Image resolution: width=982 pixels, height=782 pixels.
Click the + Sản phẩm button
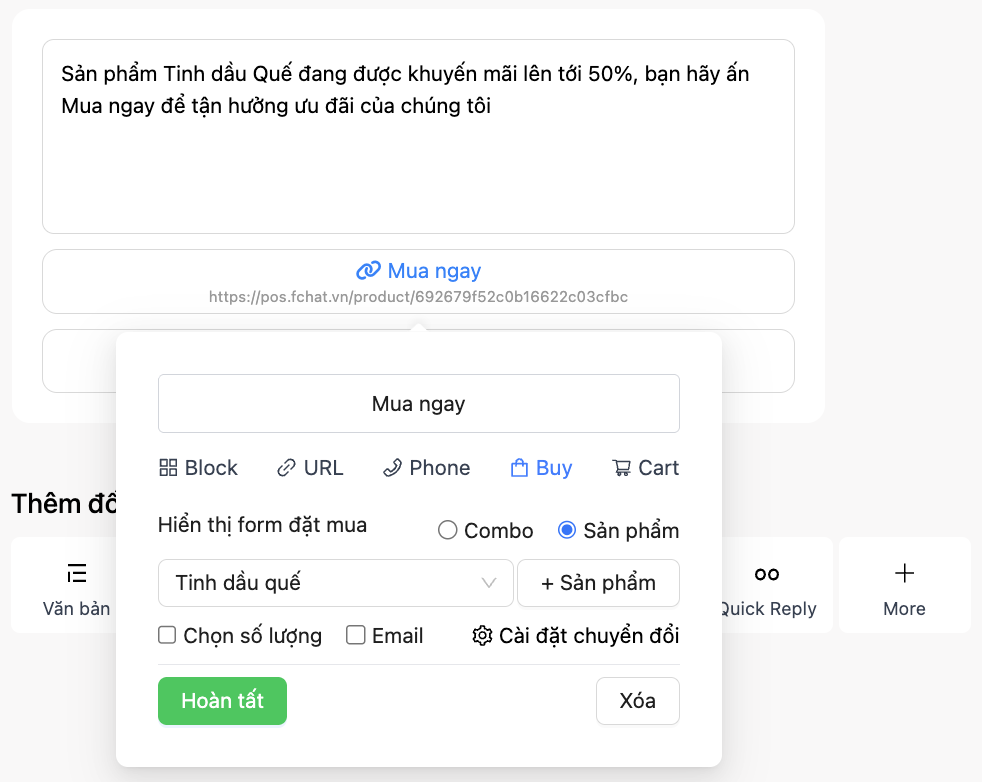click(598, 583)
